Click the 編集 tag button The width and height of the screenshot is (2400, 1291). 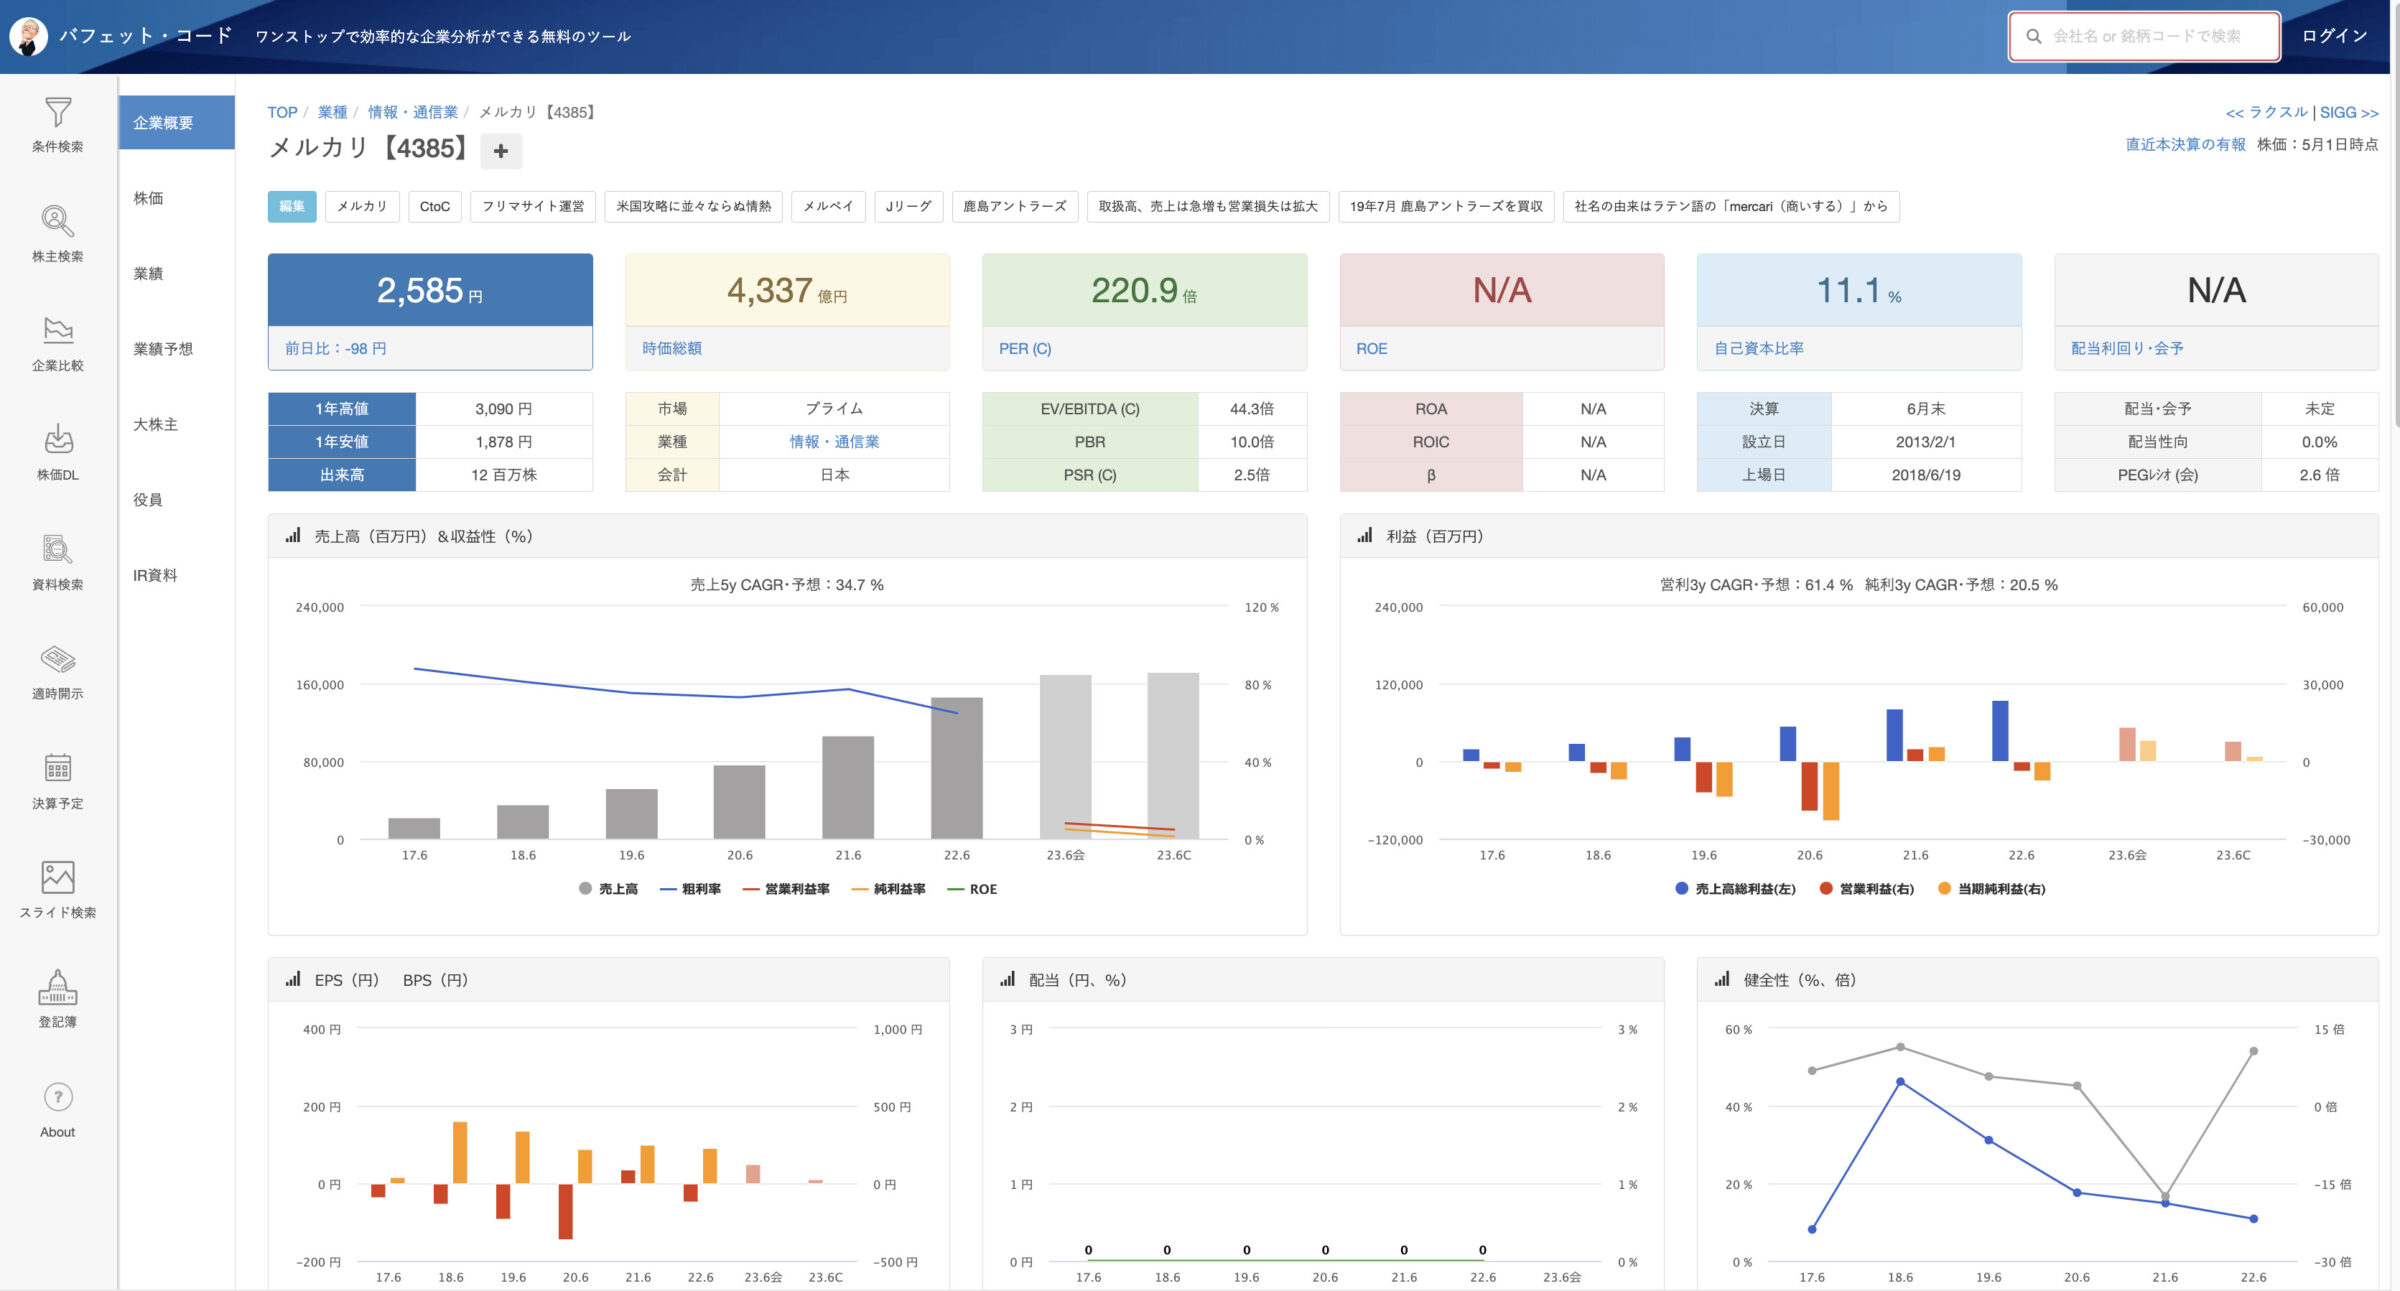tap(292, 206)
